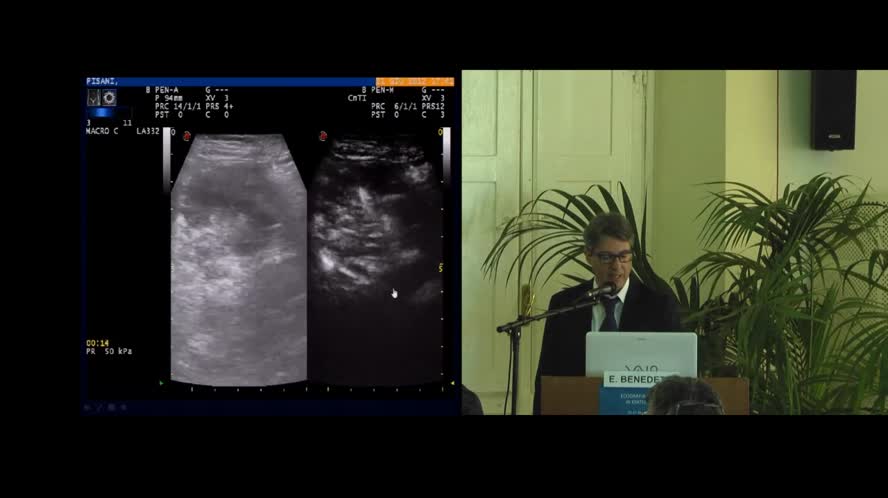Click the LA332 probe label
This screenshot has width=888, height=498.
coord(148,131)
